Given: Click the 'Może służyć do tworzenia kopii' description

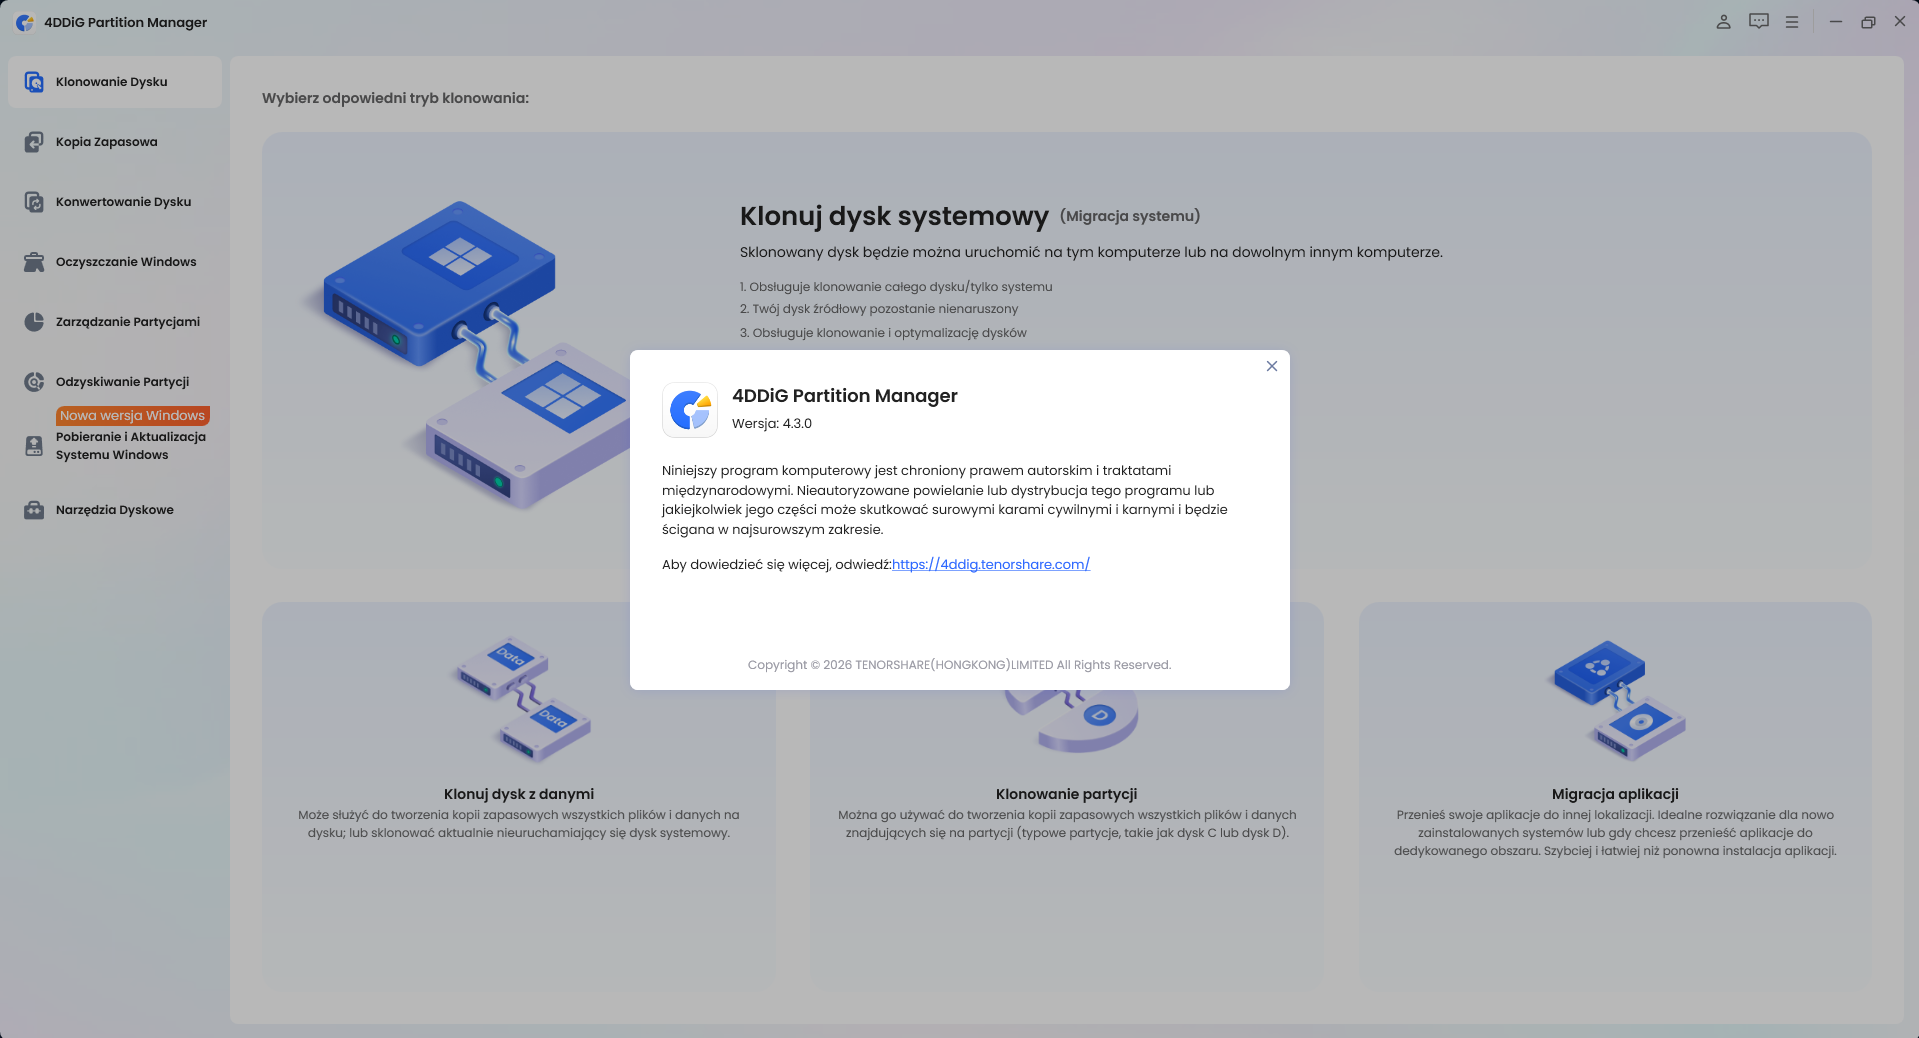Looking at the screenshot, I should [x=519, y=824].
